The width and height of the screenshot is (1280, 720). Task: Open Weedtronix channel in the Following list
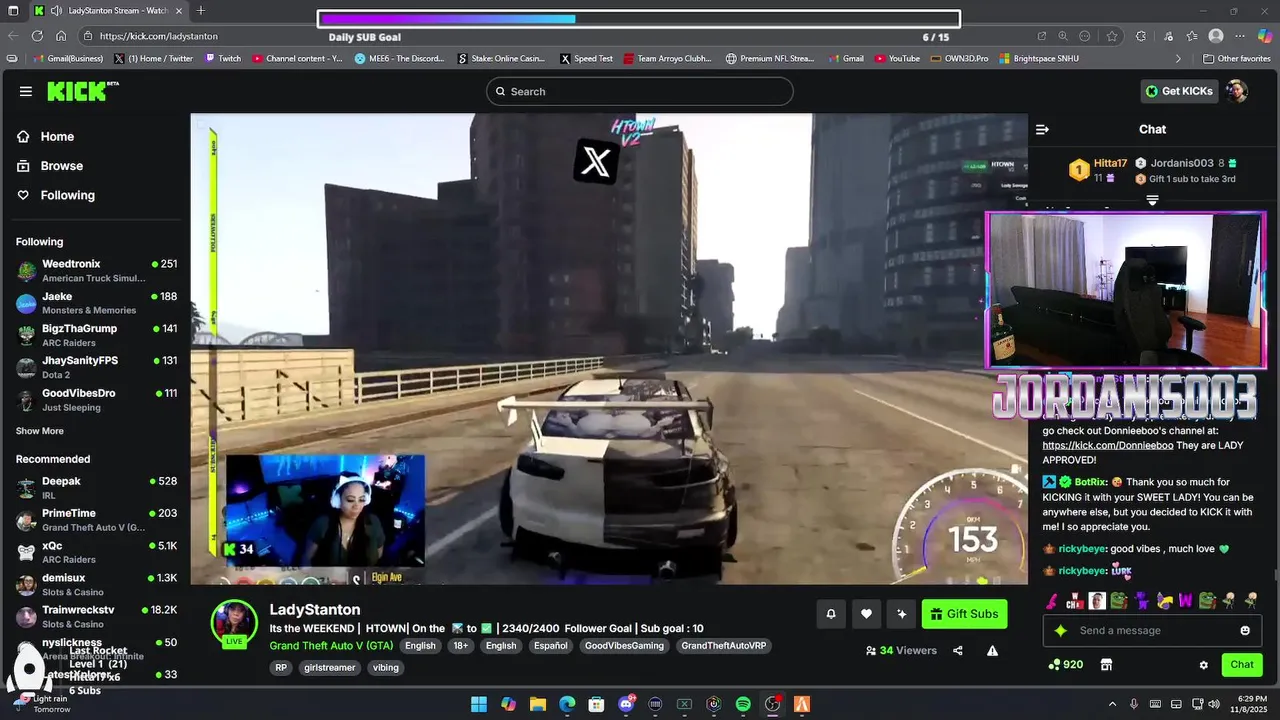pos(96,270)
